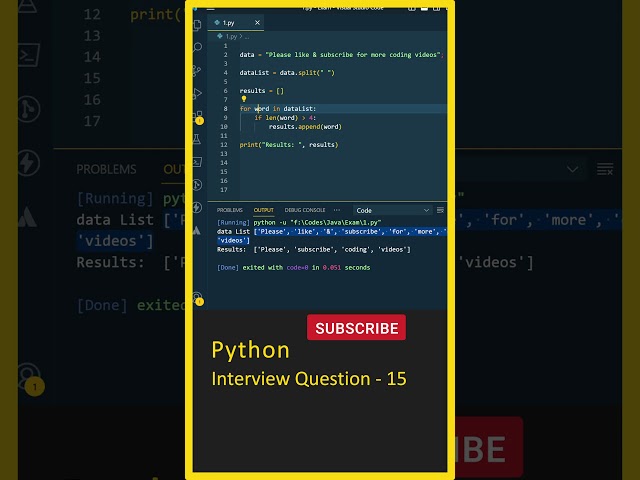Click line number 1 in front editor gutter
The image size is (640, 480).
point(225,46)
